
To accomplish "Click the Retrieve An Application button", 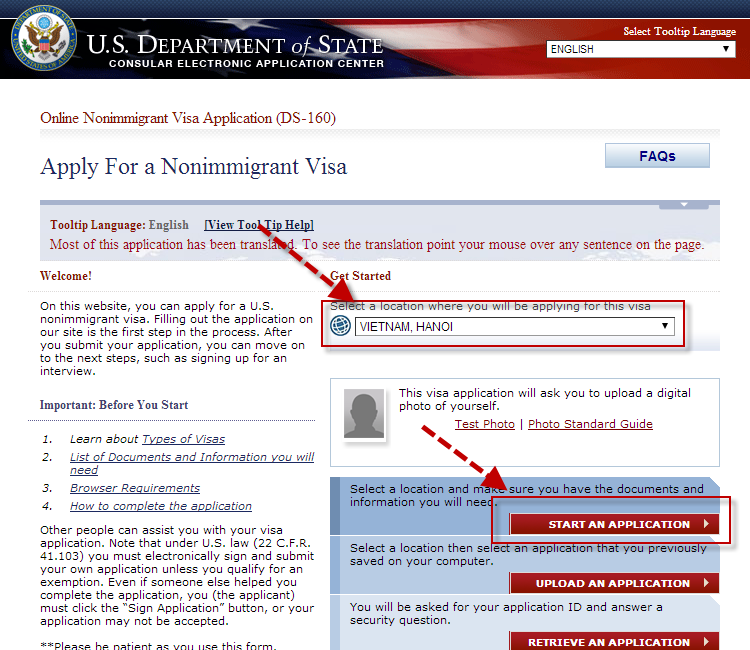I will click(x=614, y=641).
